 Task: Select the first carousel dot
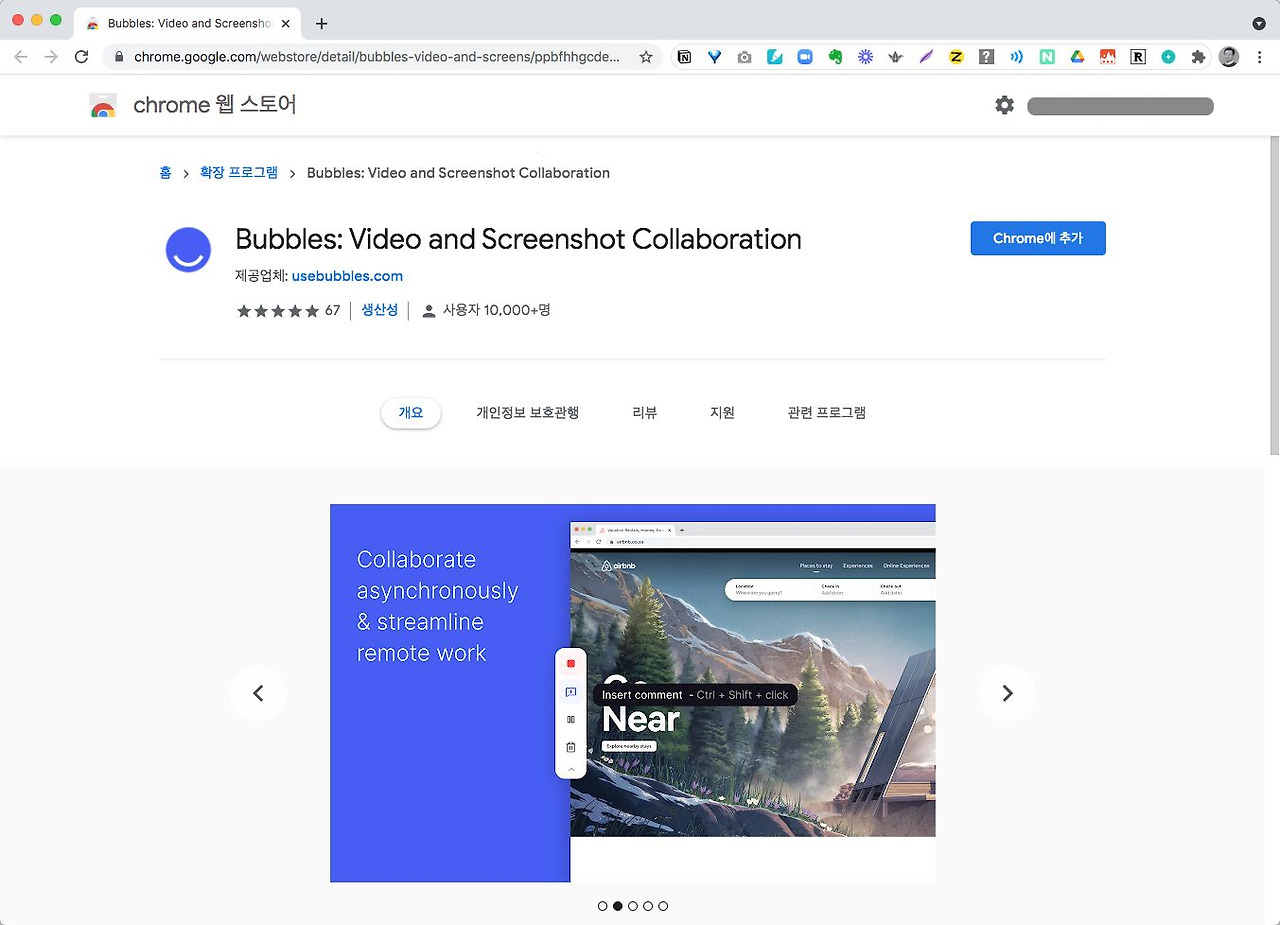[602, 906]
